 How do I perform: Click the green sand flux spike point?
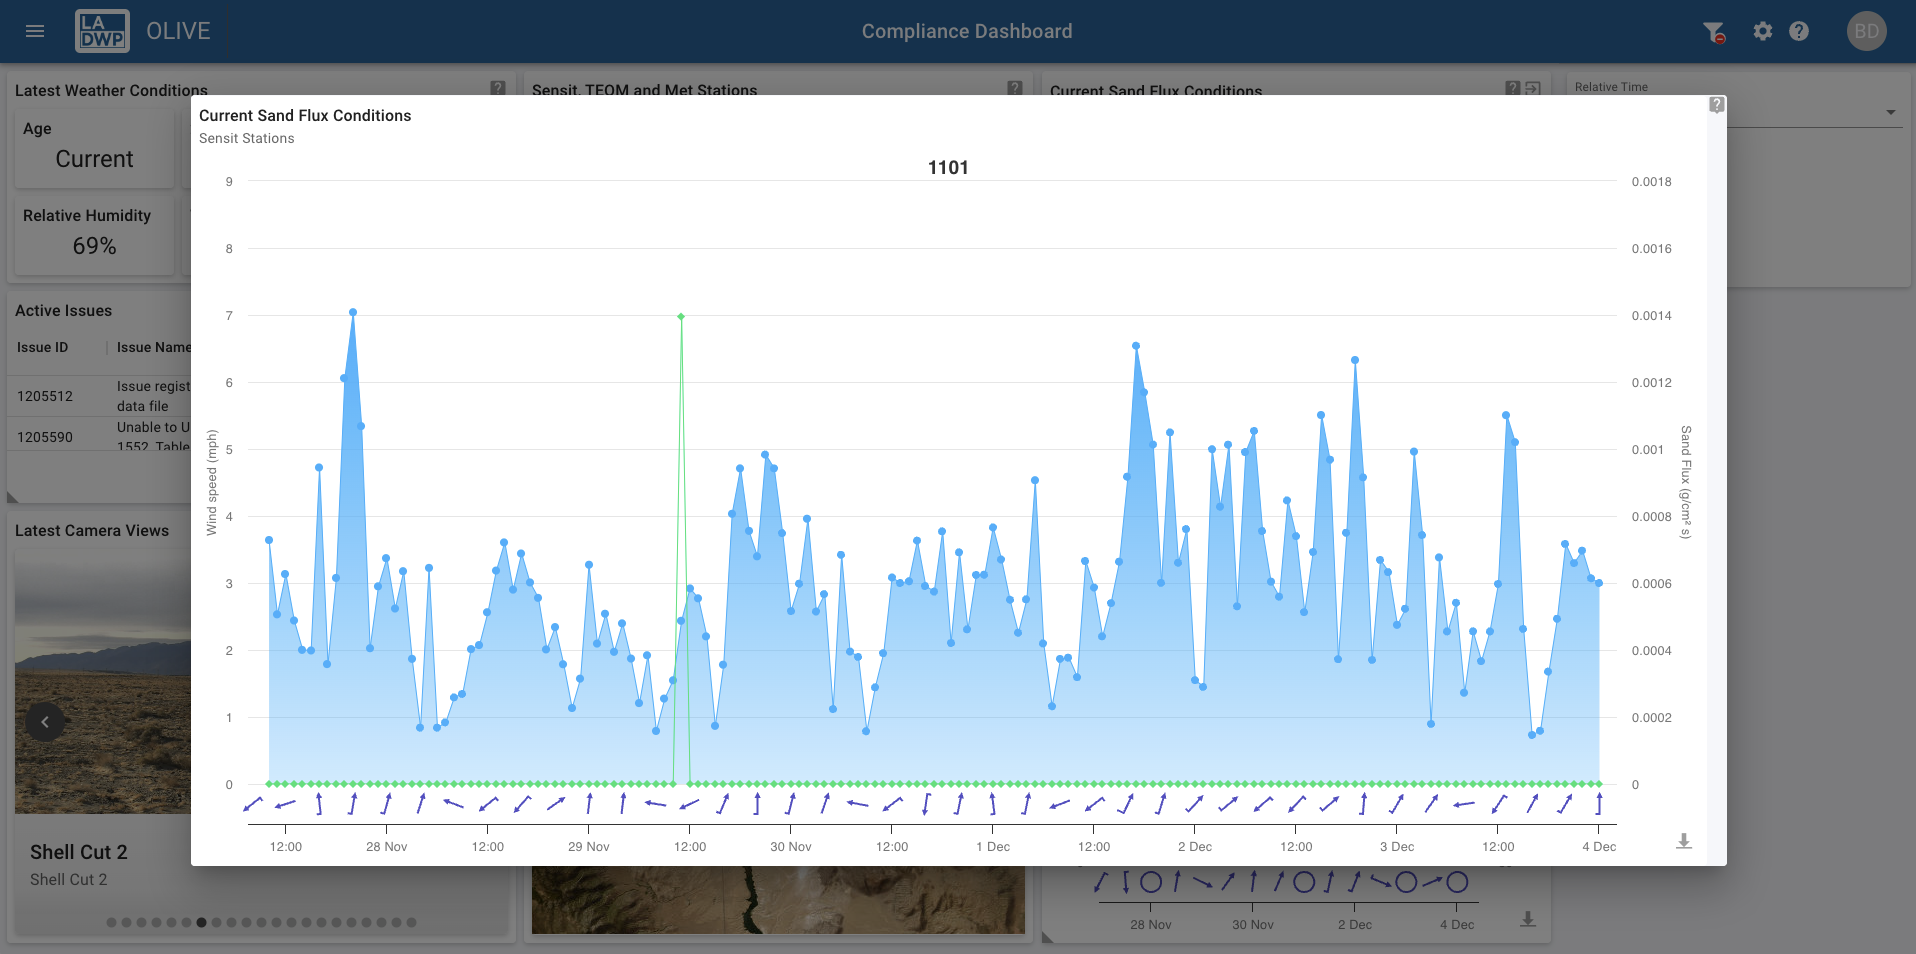coord(681,317)
